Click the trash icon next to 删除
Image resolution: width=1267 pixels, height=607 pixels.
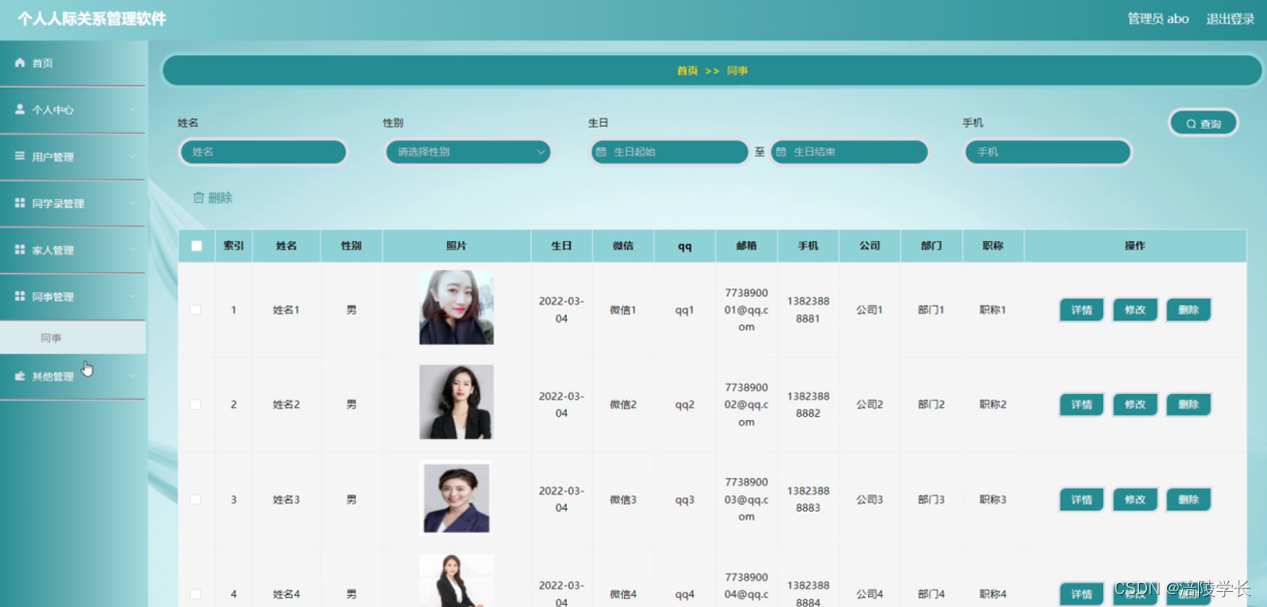click(x=198, y=198)
